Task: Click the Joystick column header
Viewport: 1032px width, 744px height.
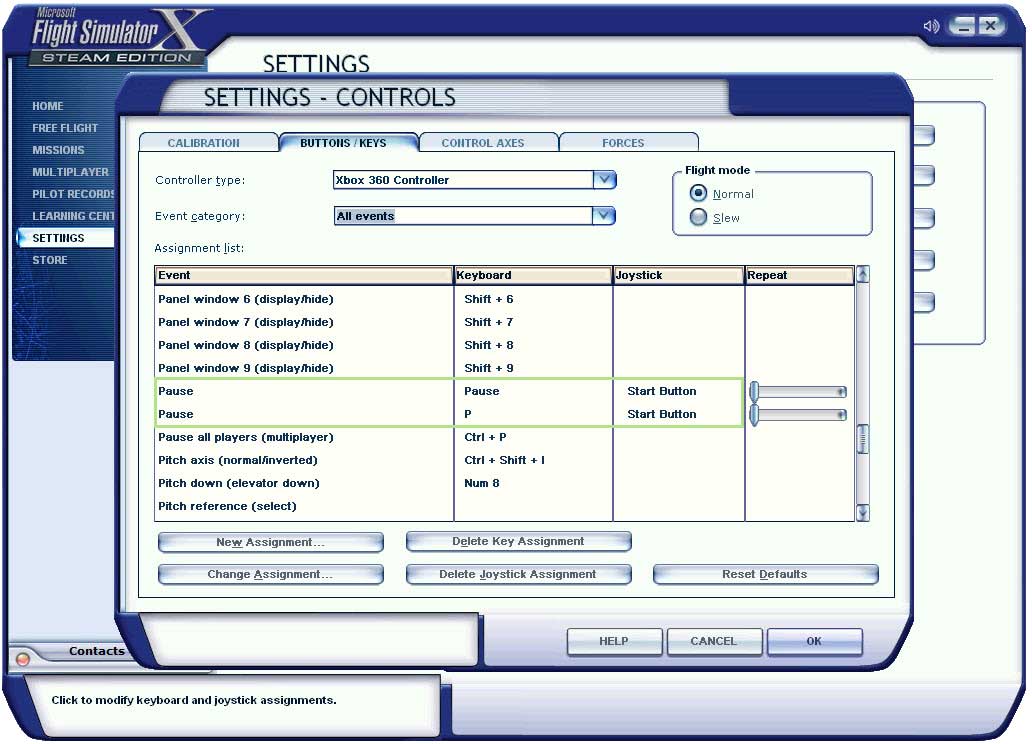Action: (679, 275)
